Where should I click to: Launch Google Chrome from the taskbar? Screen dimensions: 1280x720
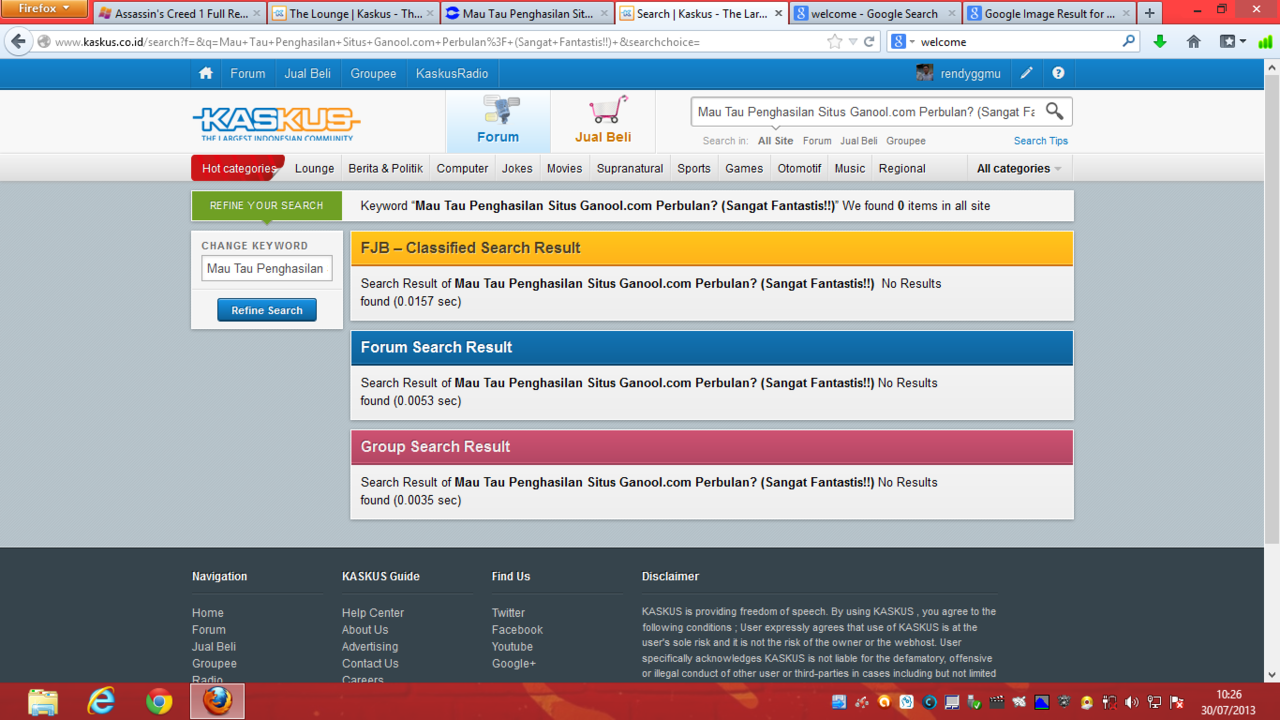[x=159, y=701]
